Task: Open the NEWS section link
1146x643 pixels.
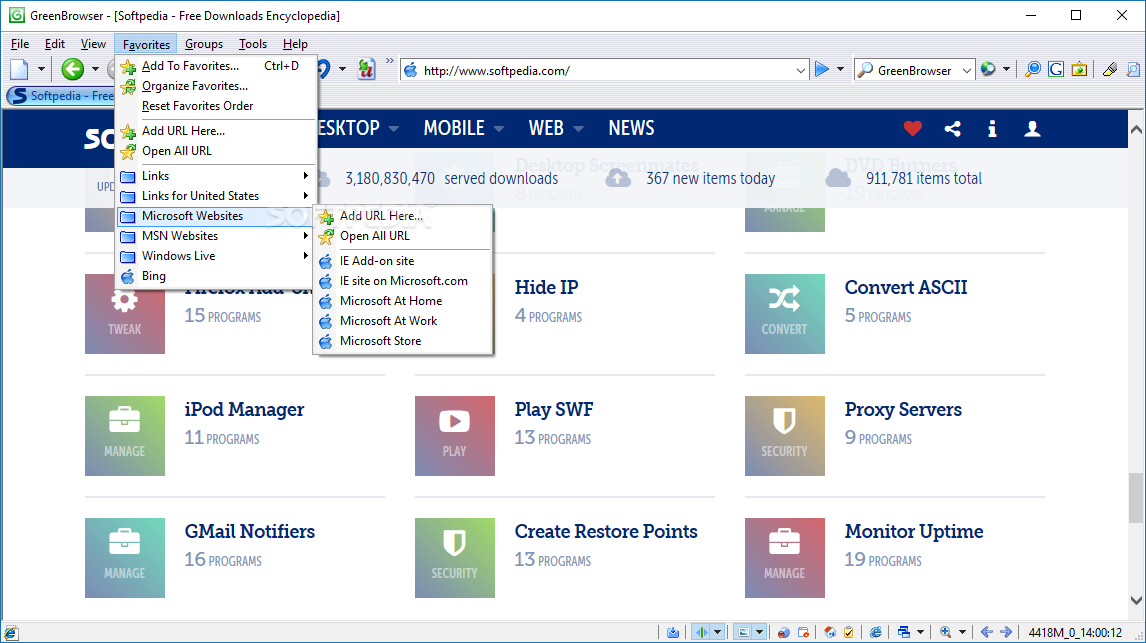Action: coord(631,129)
